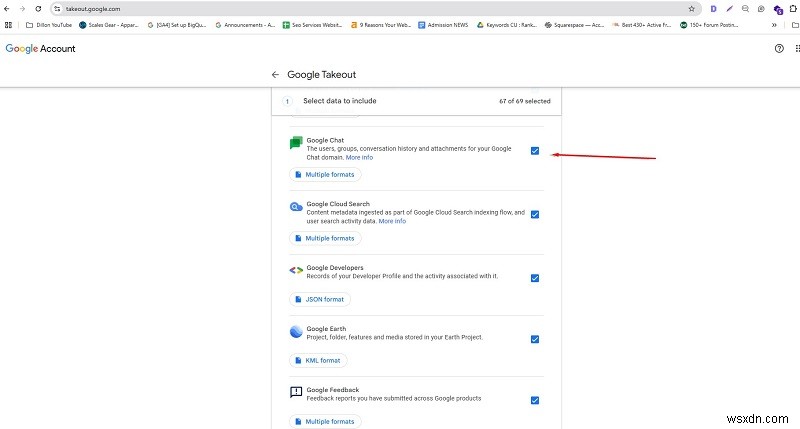This screenshot has width=800, height=429.
Task: Uncheck the Google Chat checkbox
Action: [535, 150]
